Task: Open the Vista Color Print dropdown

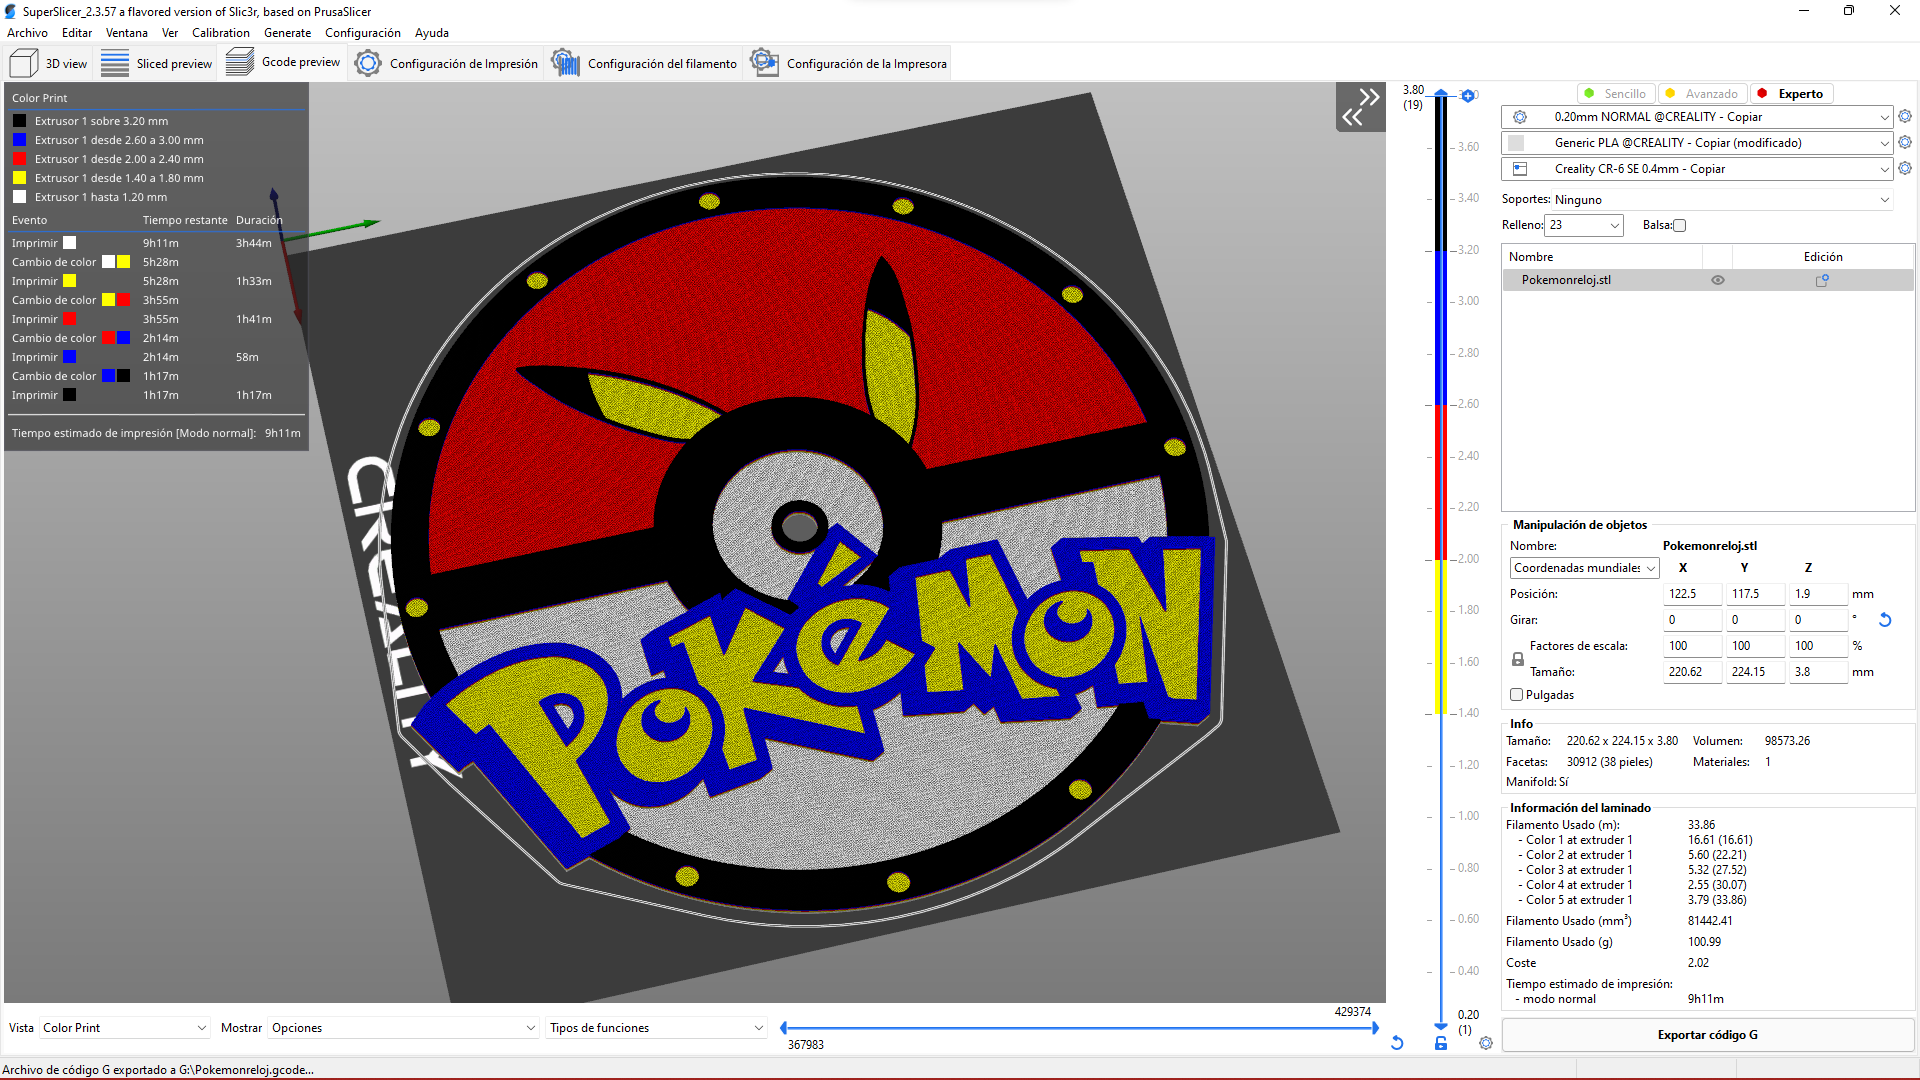Action: 125,1028
